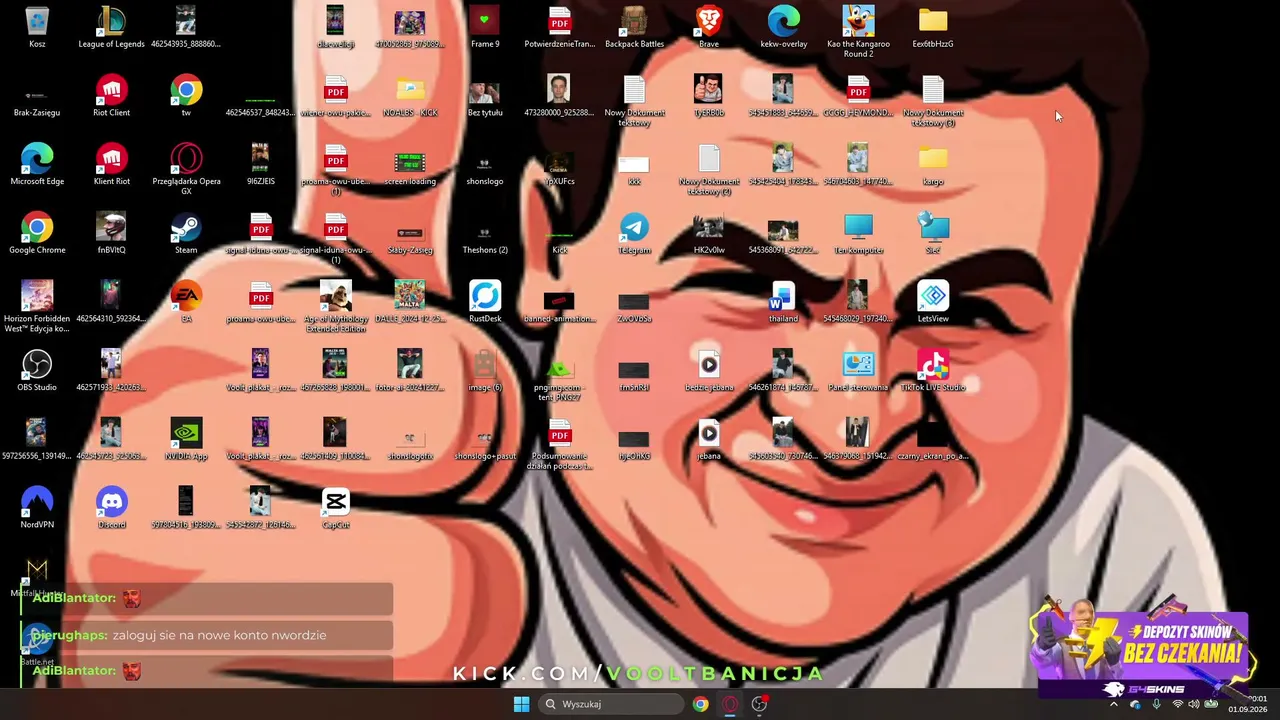This screenshot has width=1280, height=720.
Task: Focus the Wyszukaj taskbar search box
Action: tap(609, 704)
